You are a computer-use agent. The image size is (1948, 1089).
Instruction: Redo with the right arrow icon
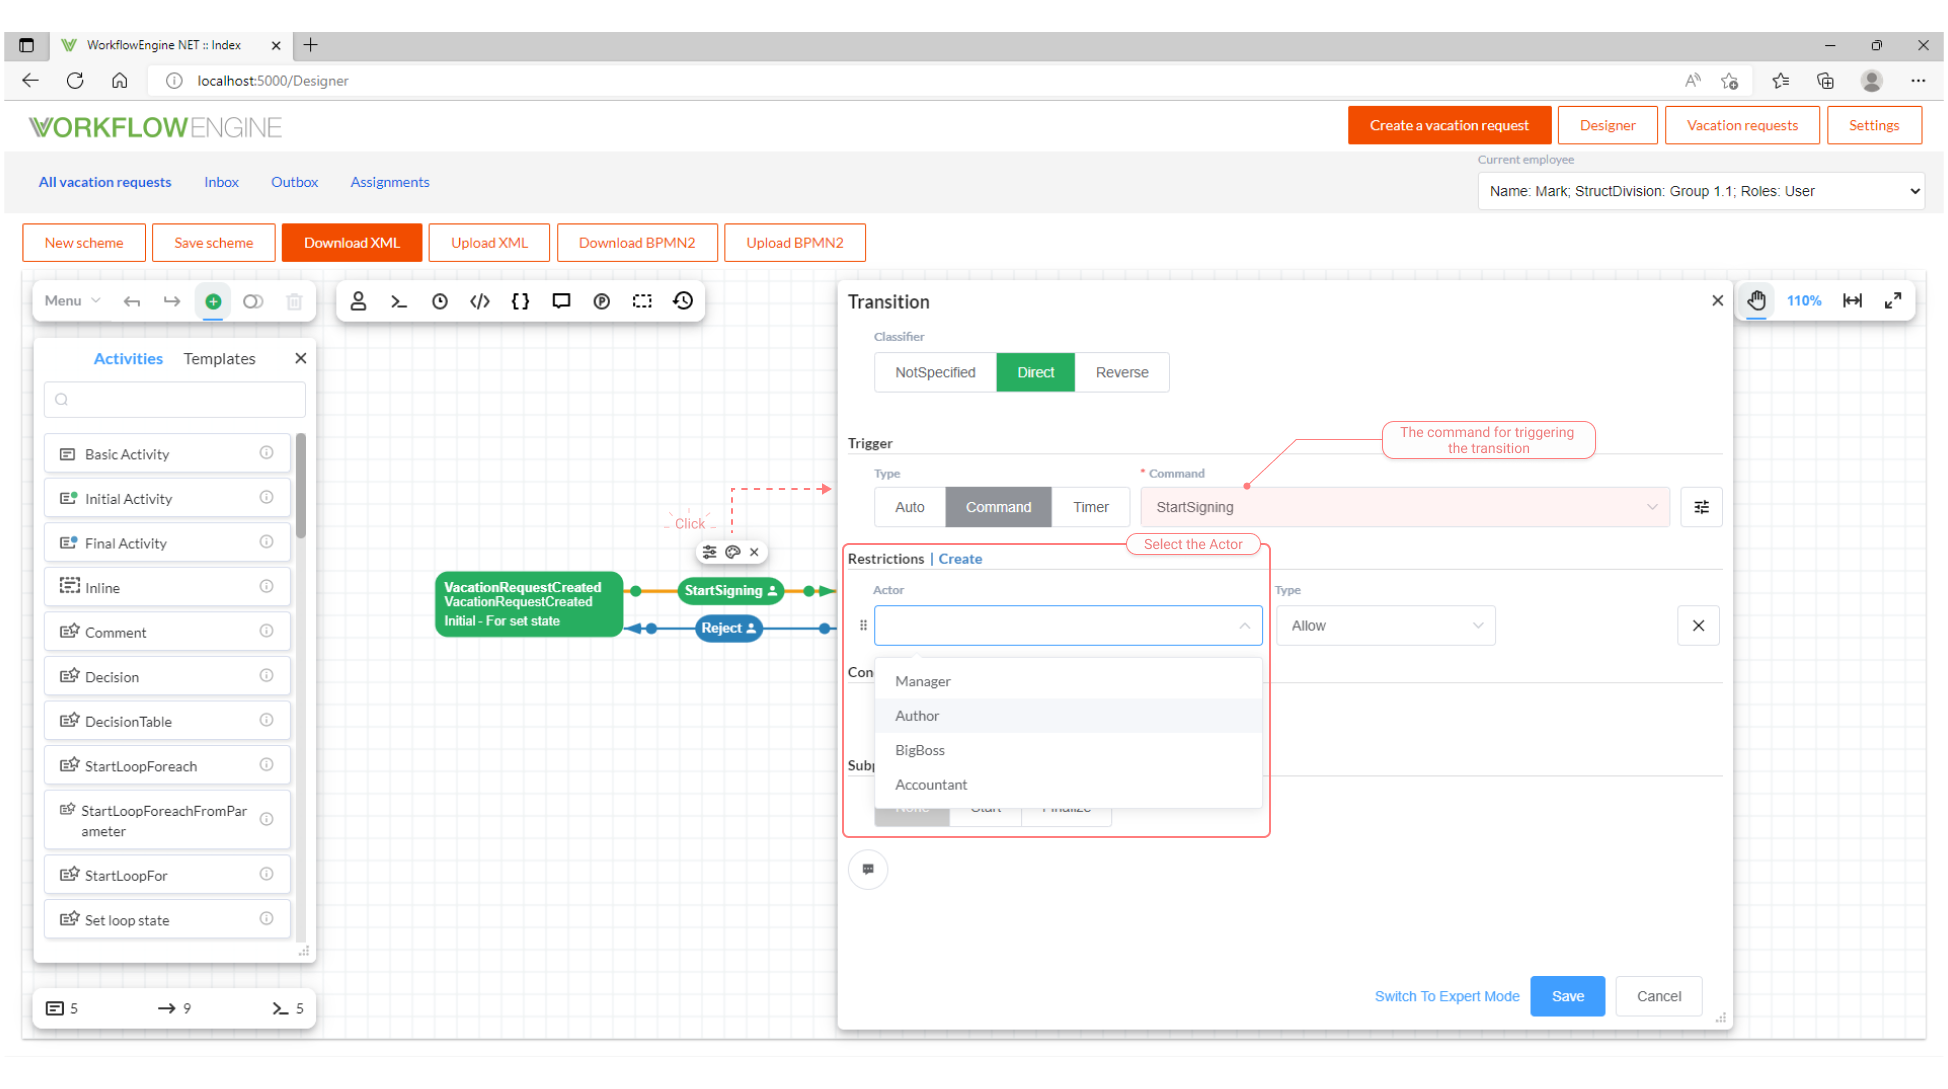coord(172,301)
